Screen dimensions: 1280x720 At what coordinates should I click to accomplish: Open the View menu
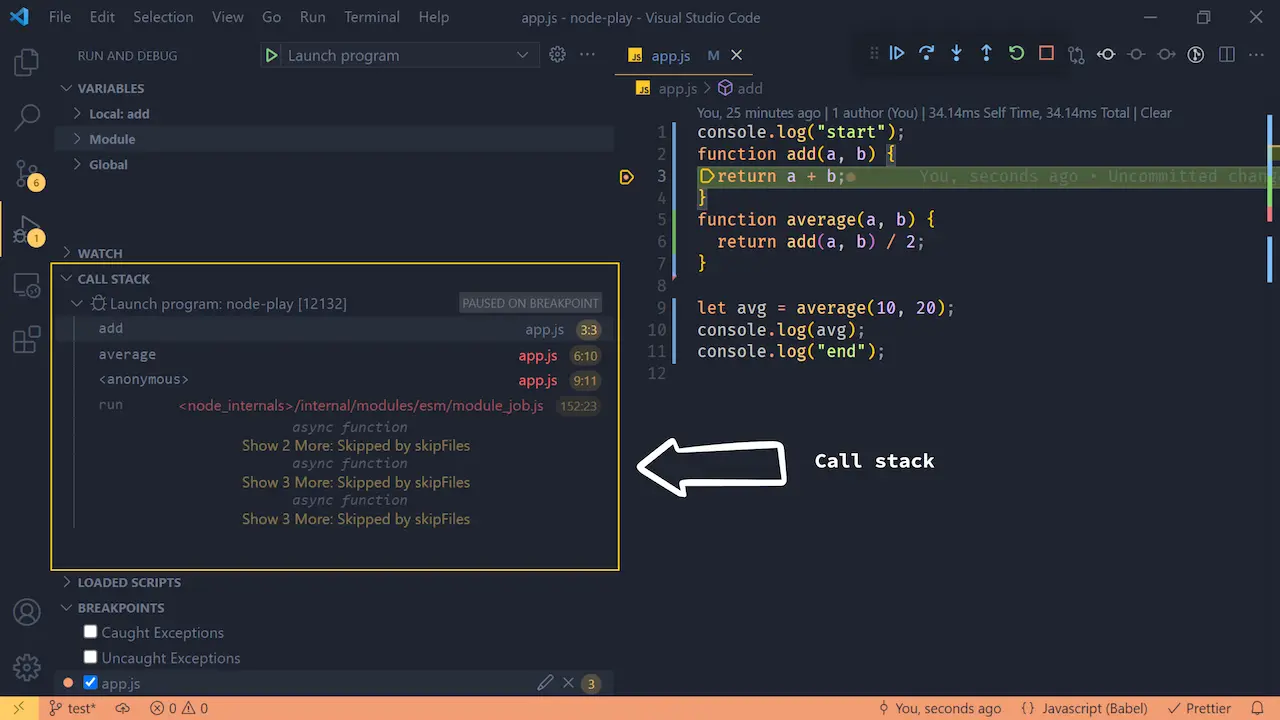[x=228, y=17]
